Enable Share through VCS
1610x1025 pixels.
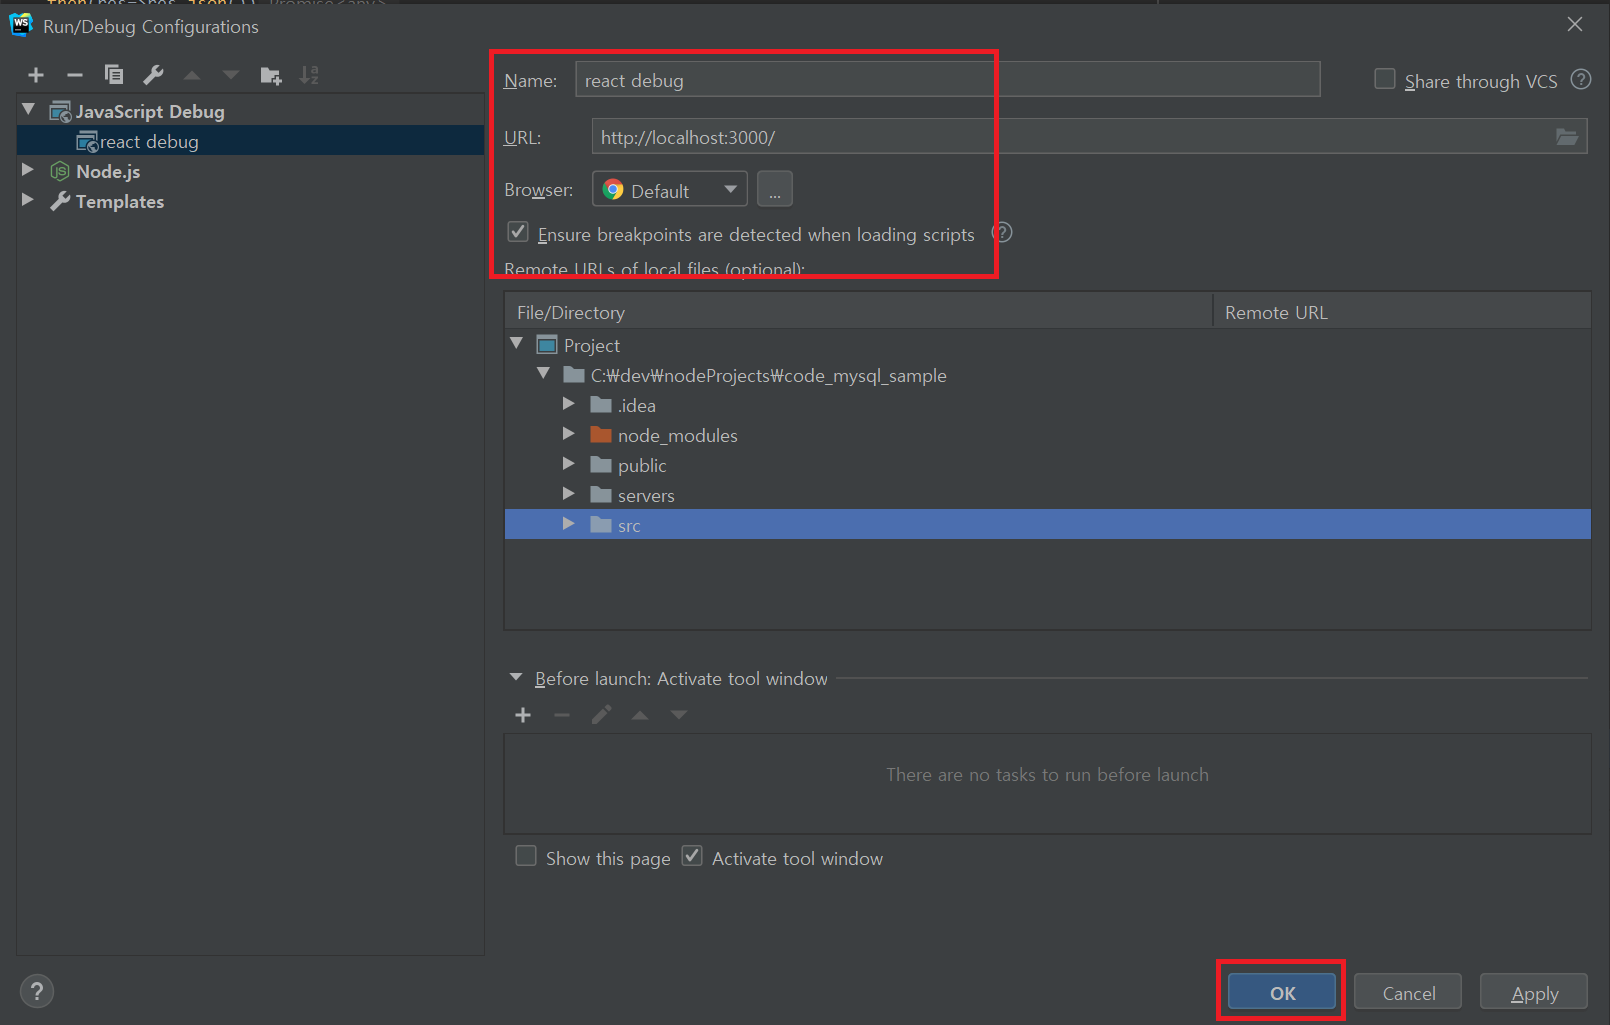[x=1384, y=77]
